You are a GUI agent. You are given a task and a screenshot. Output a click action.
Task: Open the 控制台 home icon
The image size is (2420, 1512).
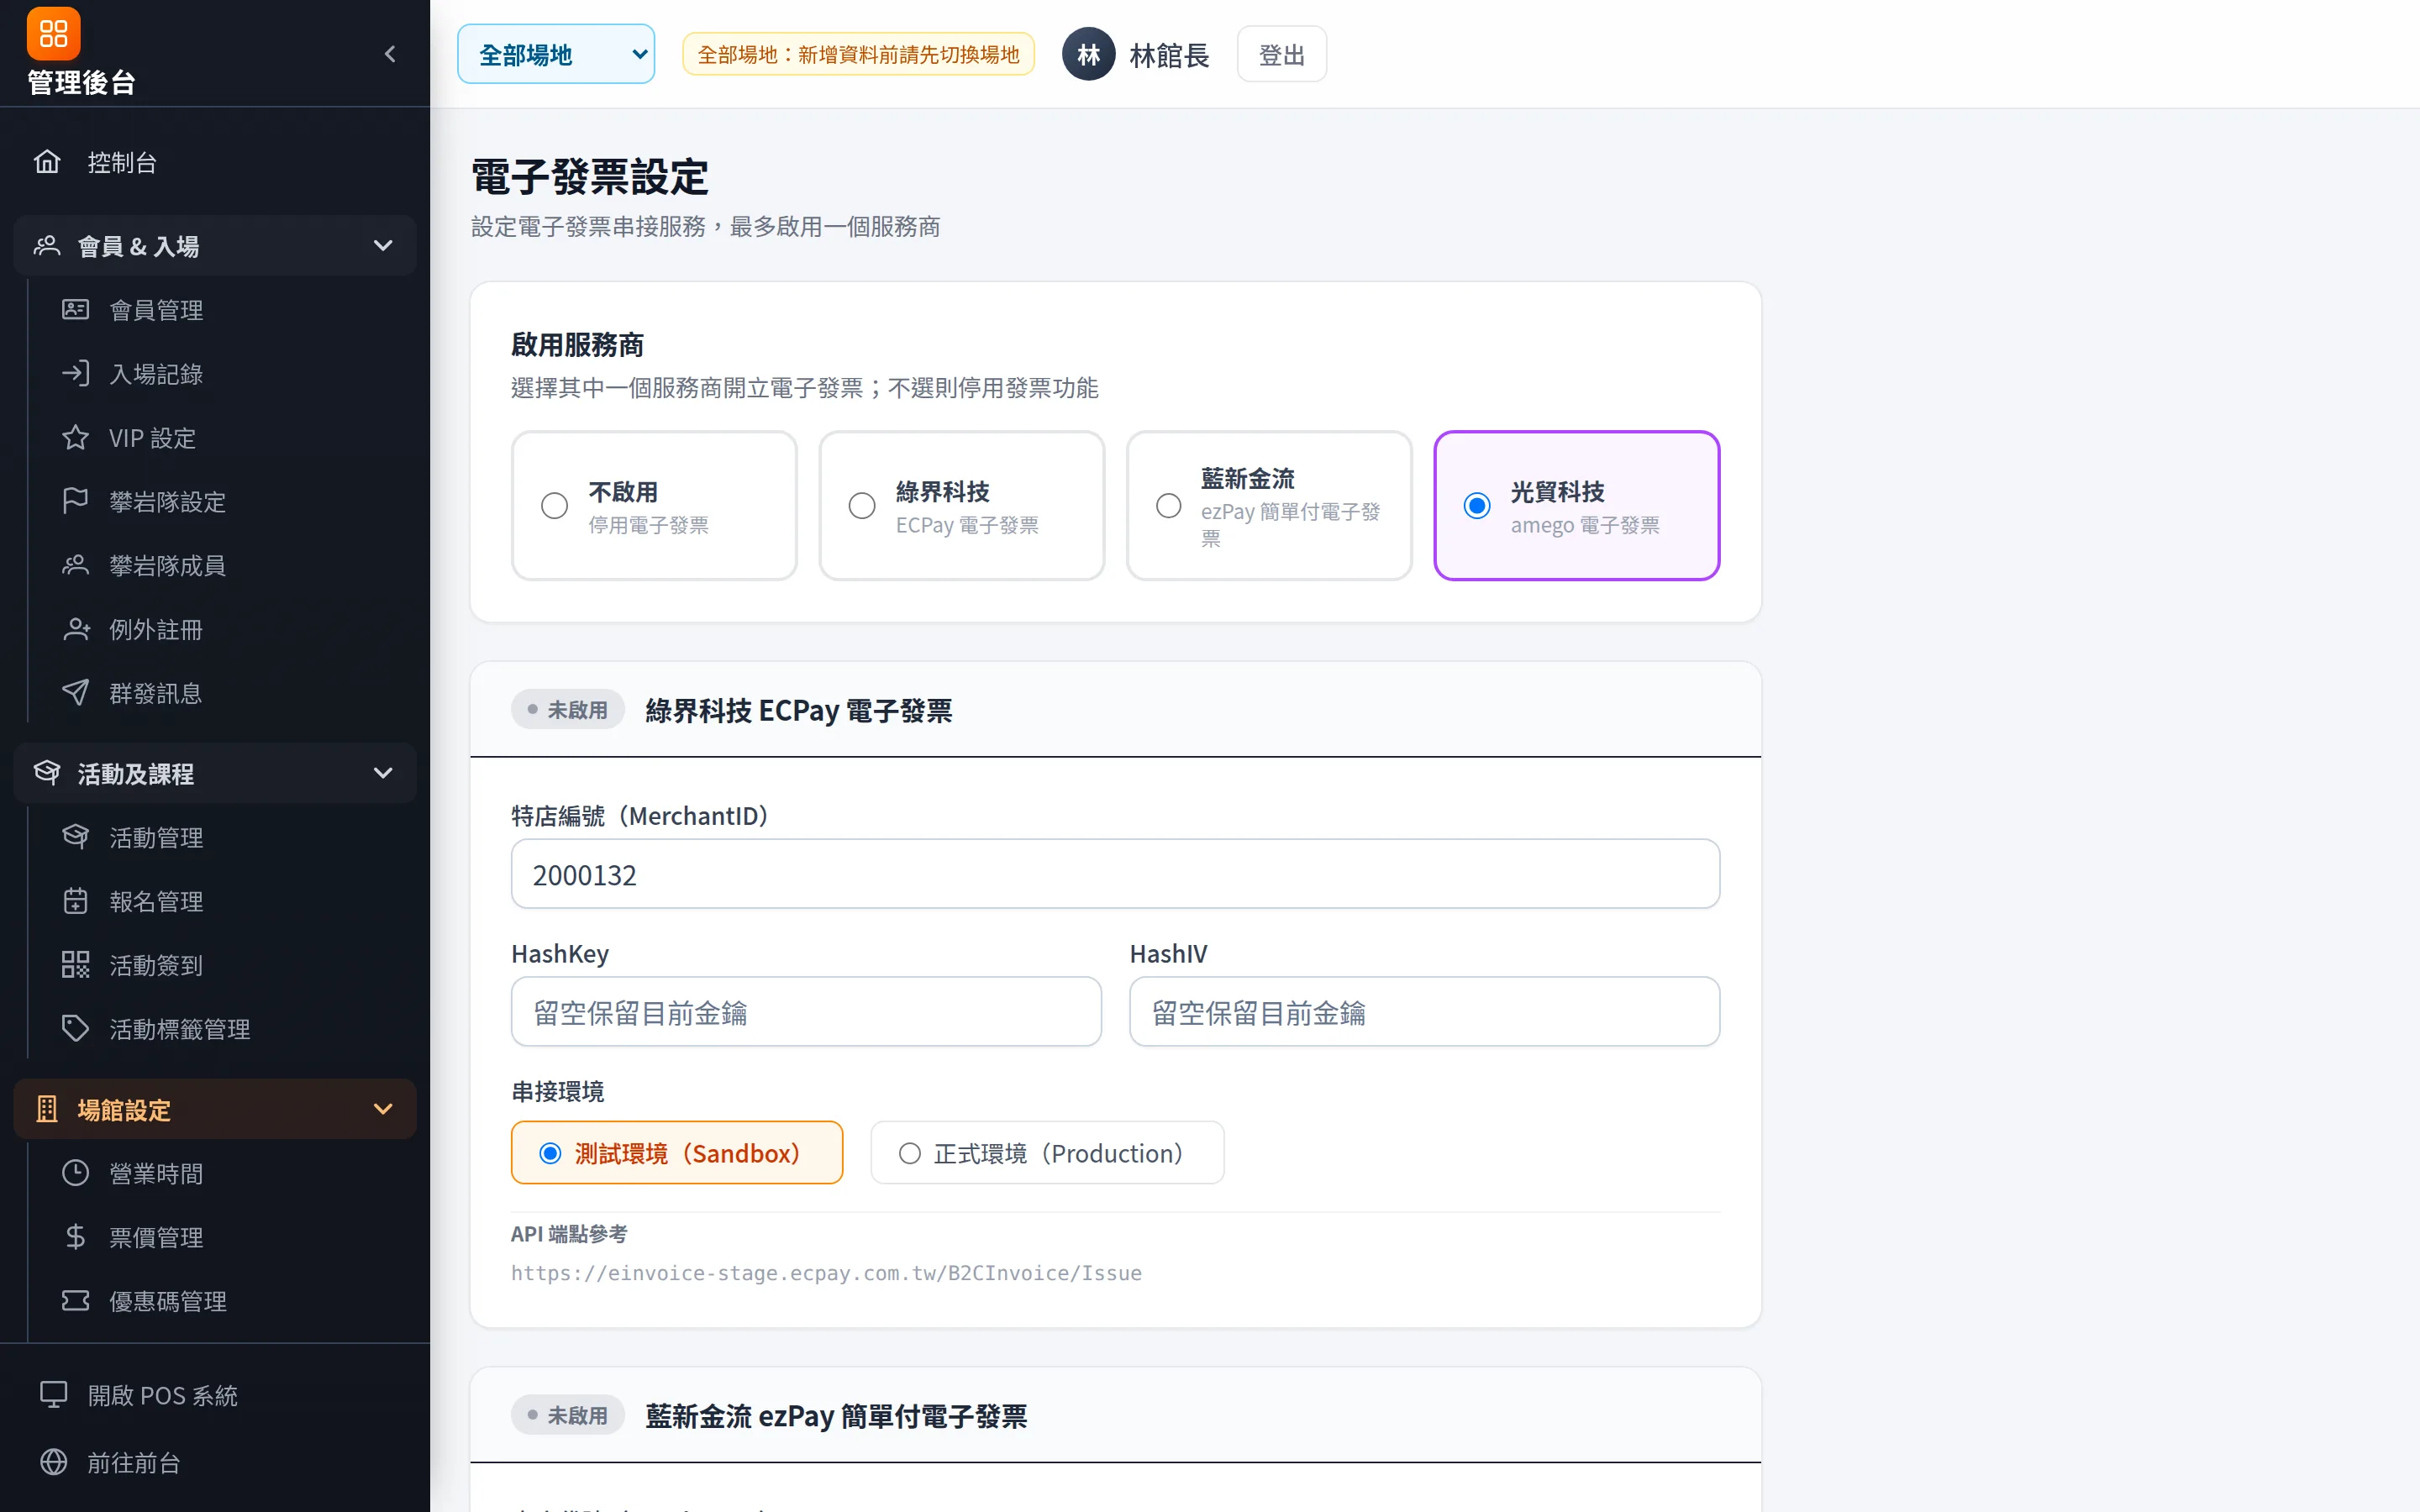tap(47, 162)
